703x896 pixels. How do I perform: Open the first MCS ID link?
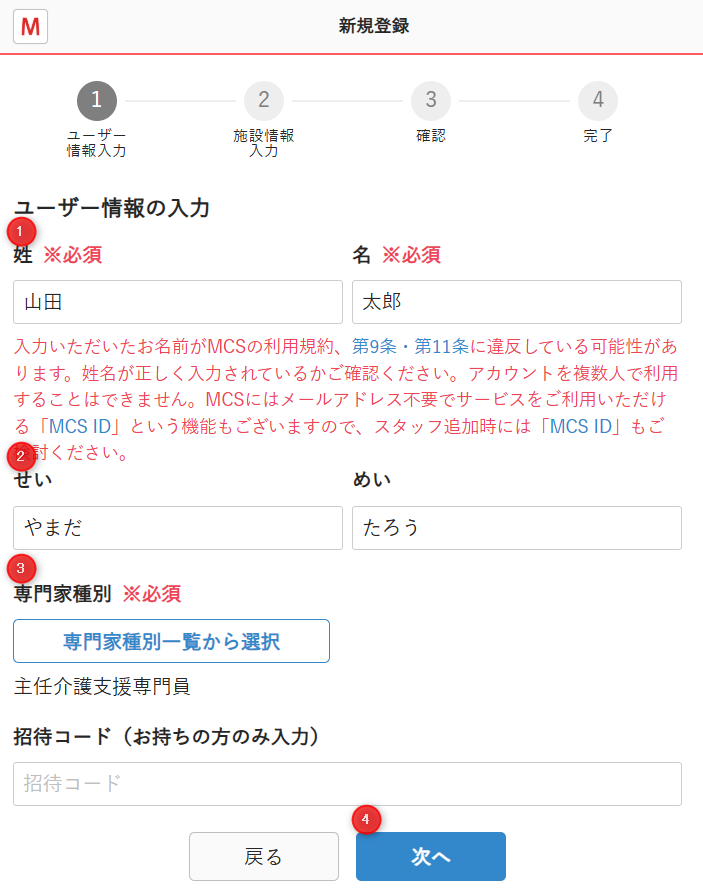coord(80,426)
